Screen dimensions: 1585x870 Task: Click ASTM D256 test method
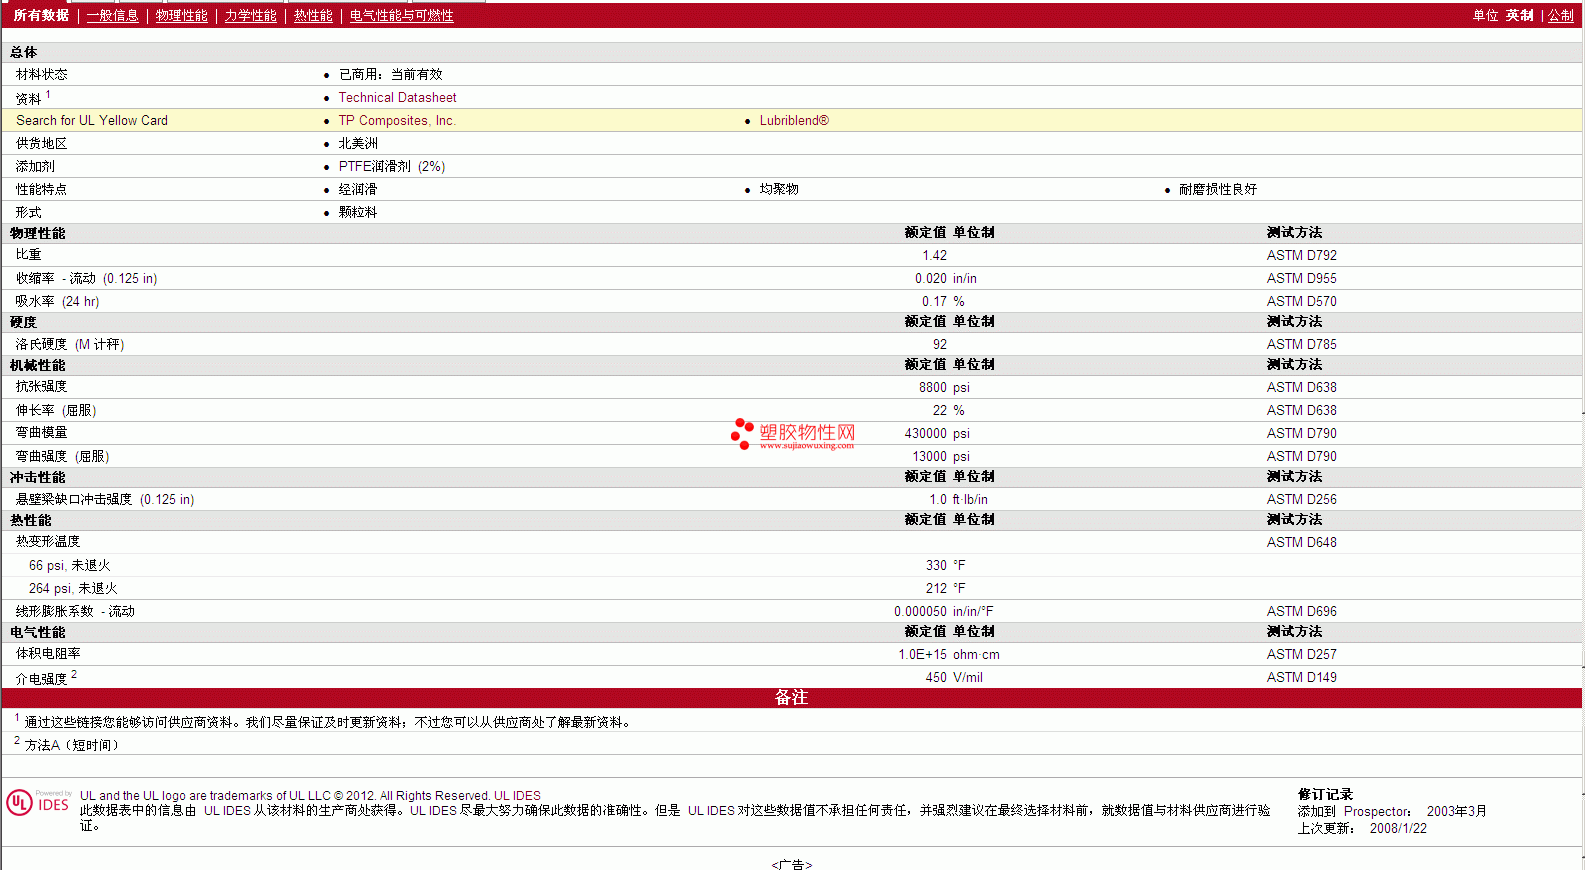[x=1301, y=499]
